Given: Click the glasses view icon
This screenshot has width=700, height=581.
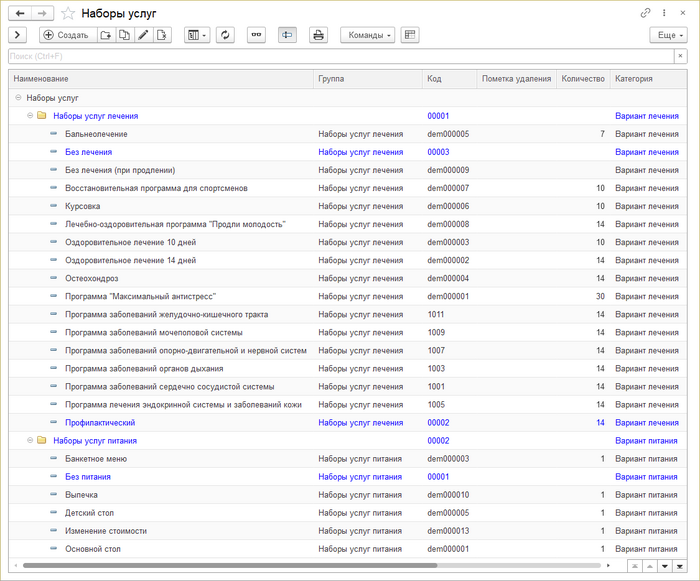Looking at the screenshot, I should [256, 35].
